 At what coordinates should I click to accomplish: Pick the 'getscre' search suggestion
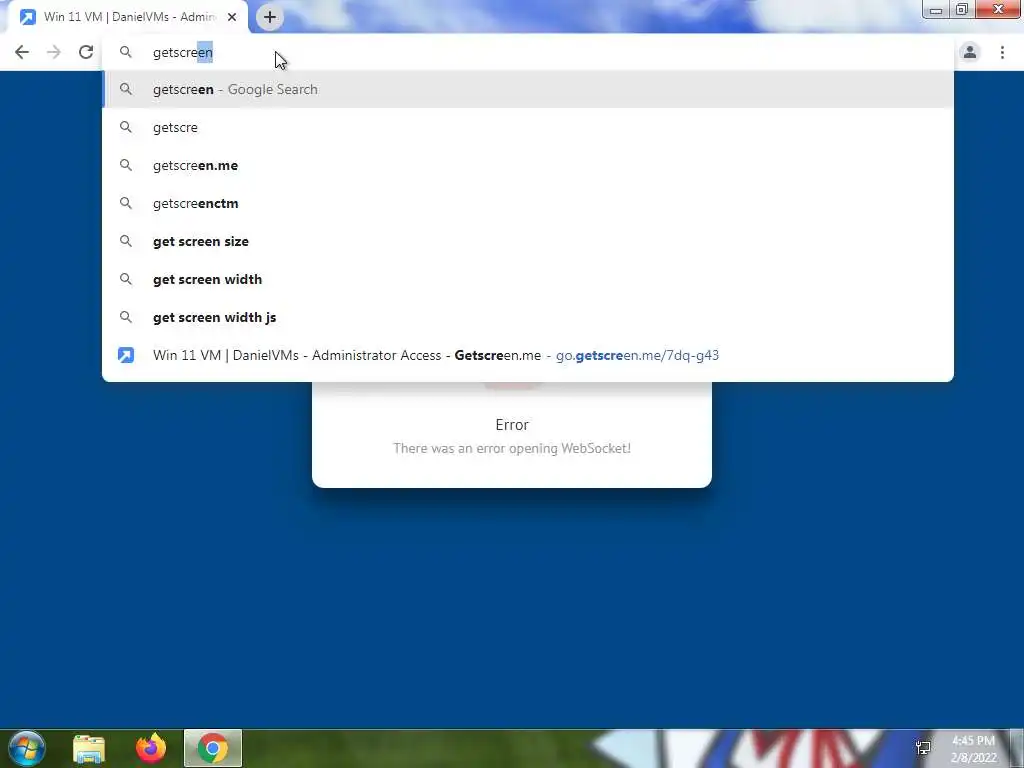tap(528, 127)
